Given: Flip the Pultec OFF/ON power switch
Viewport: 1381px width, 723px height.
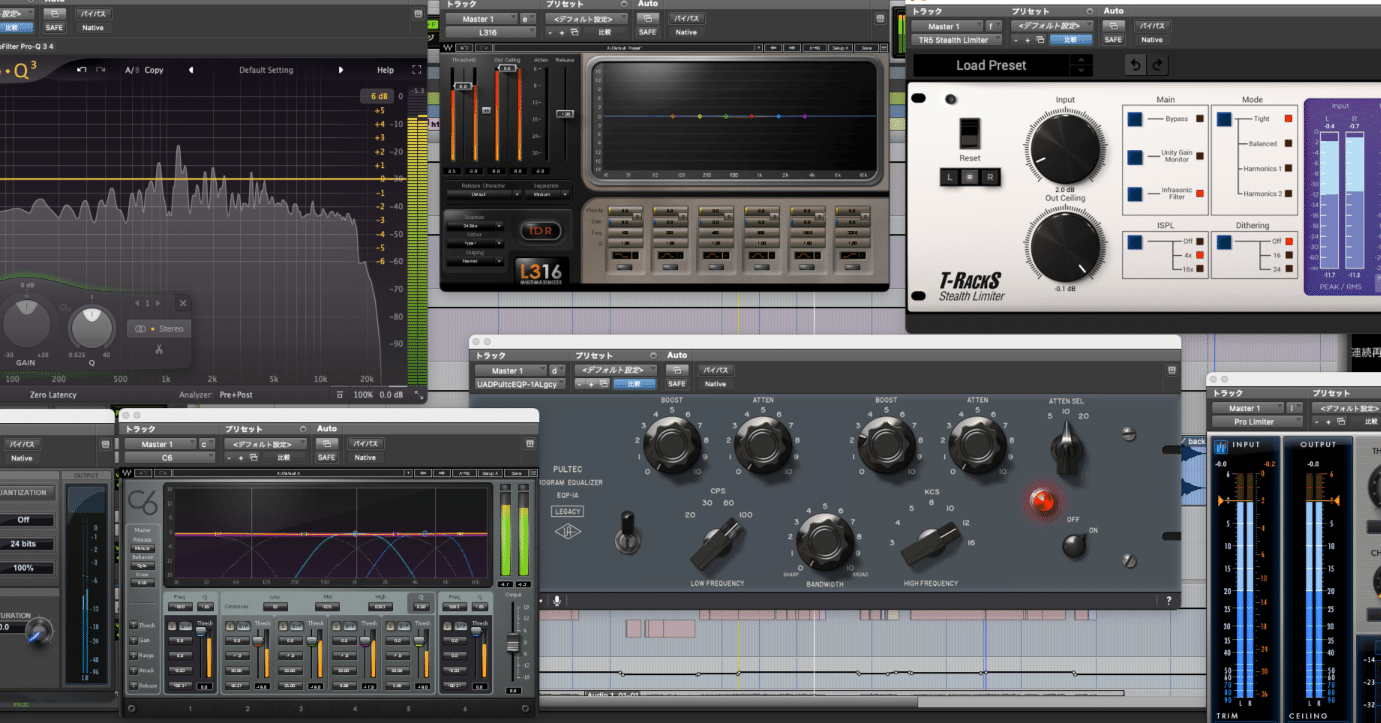Looking at the screenshot, I should tap(1074, 543).
